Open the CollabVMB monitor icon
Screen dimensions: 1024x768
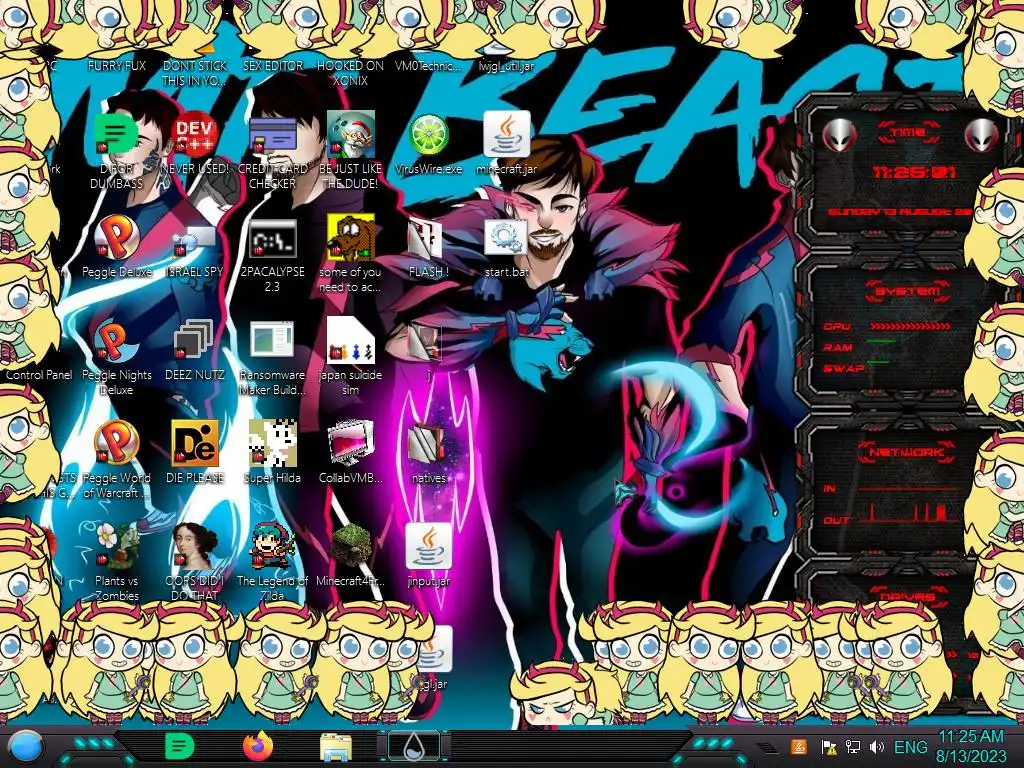tap(351, 444)
